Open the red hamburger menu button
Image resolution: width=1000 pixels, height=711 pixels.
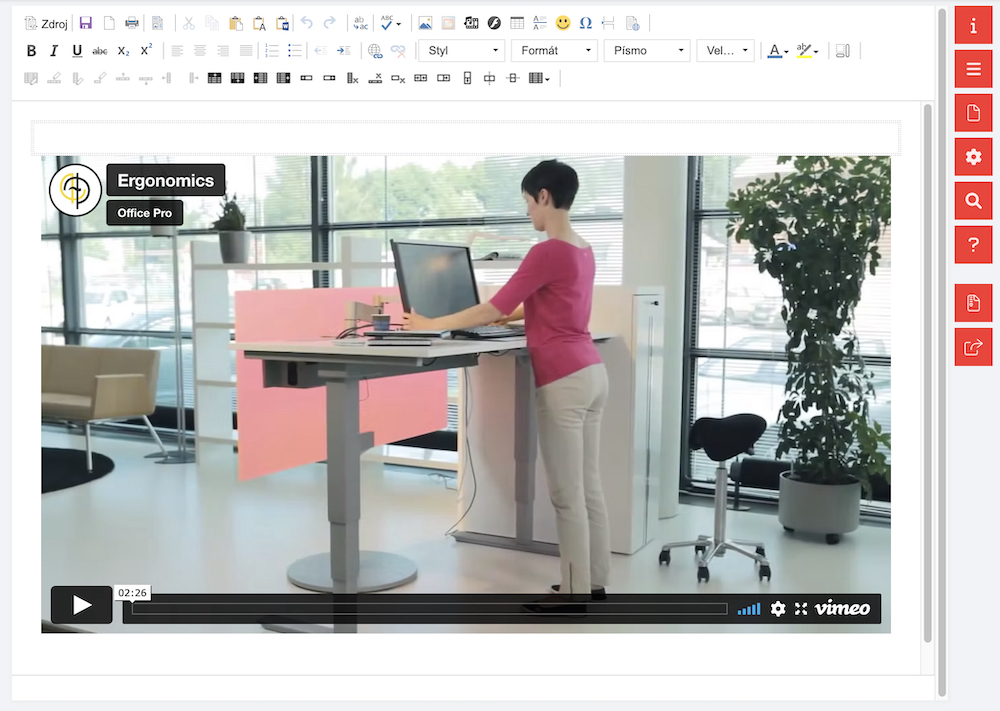click(973, 69)
